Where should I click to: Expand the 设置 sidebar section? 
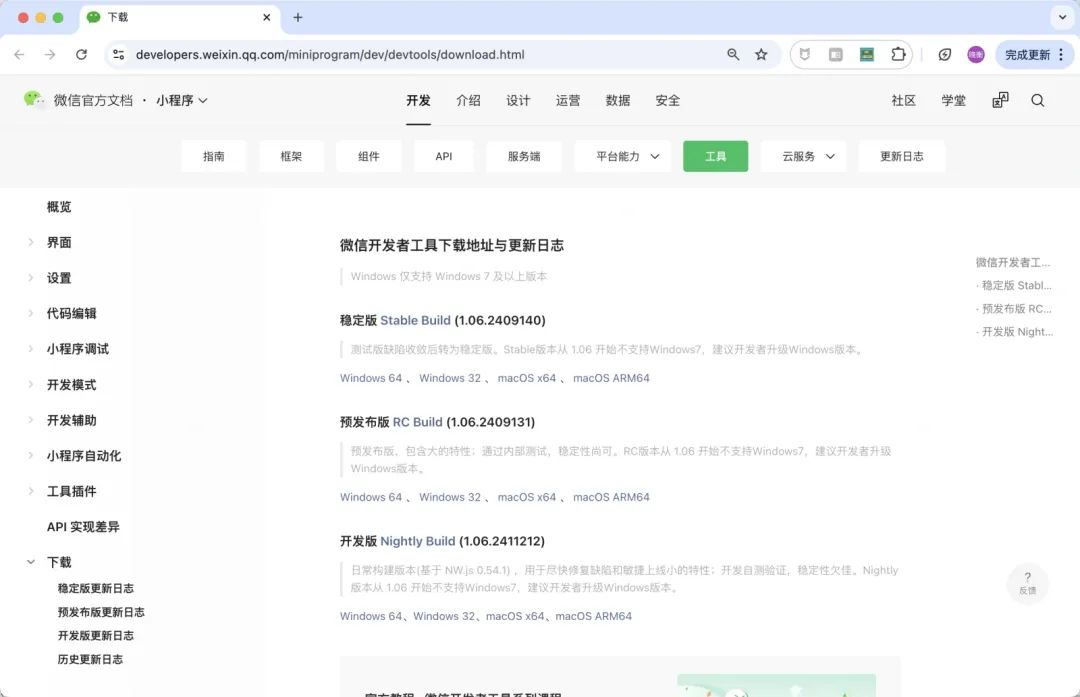pyautogui.click(x=31, y=278)
